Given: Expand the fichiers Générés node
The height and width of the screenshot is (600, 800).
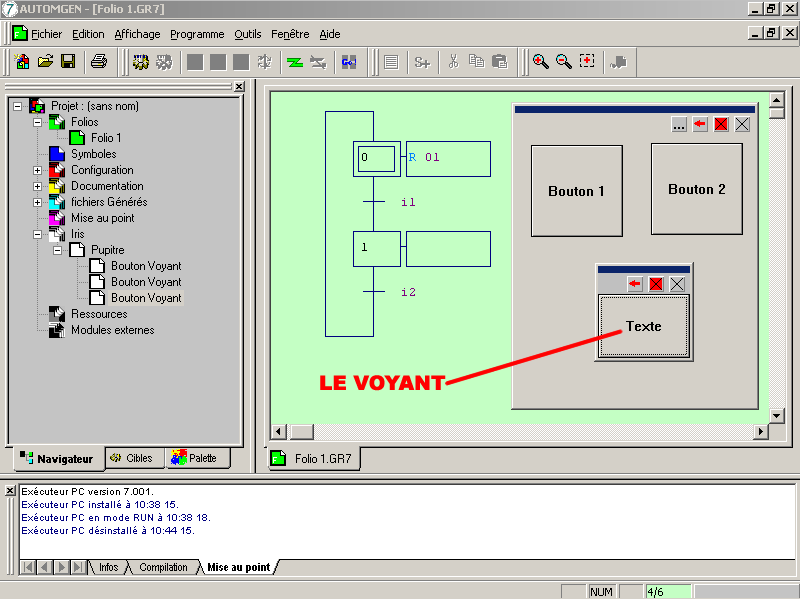Looking at the screenshot, I should click(x=38, y=202).
